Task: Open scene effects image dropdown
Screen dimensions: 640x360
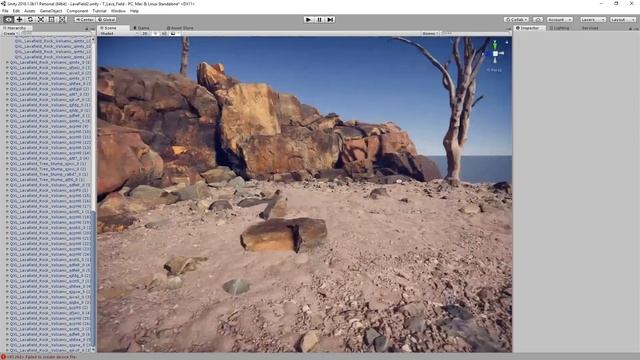Action: (175, 33)
